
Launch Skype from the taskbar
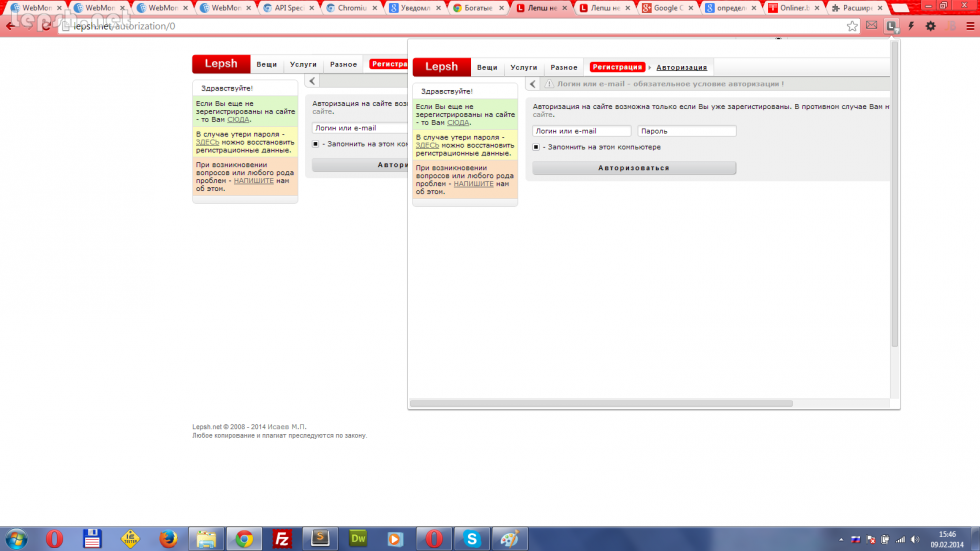click(x=472, y=538)
